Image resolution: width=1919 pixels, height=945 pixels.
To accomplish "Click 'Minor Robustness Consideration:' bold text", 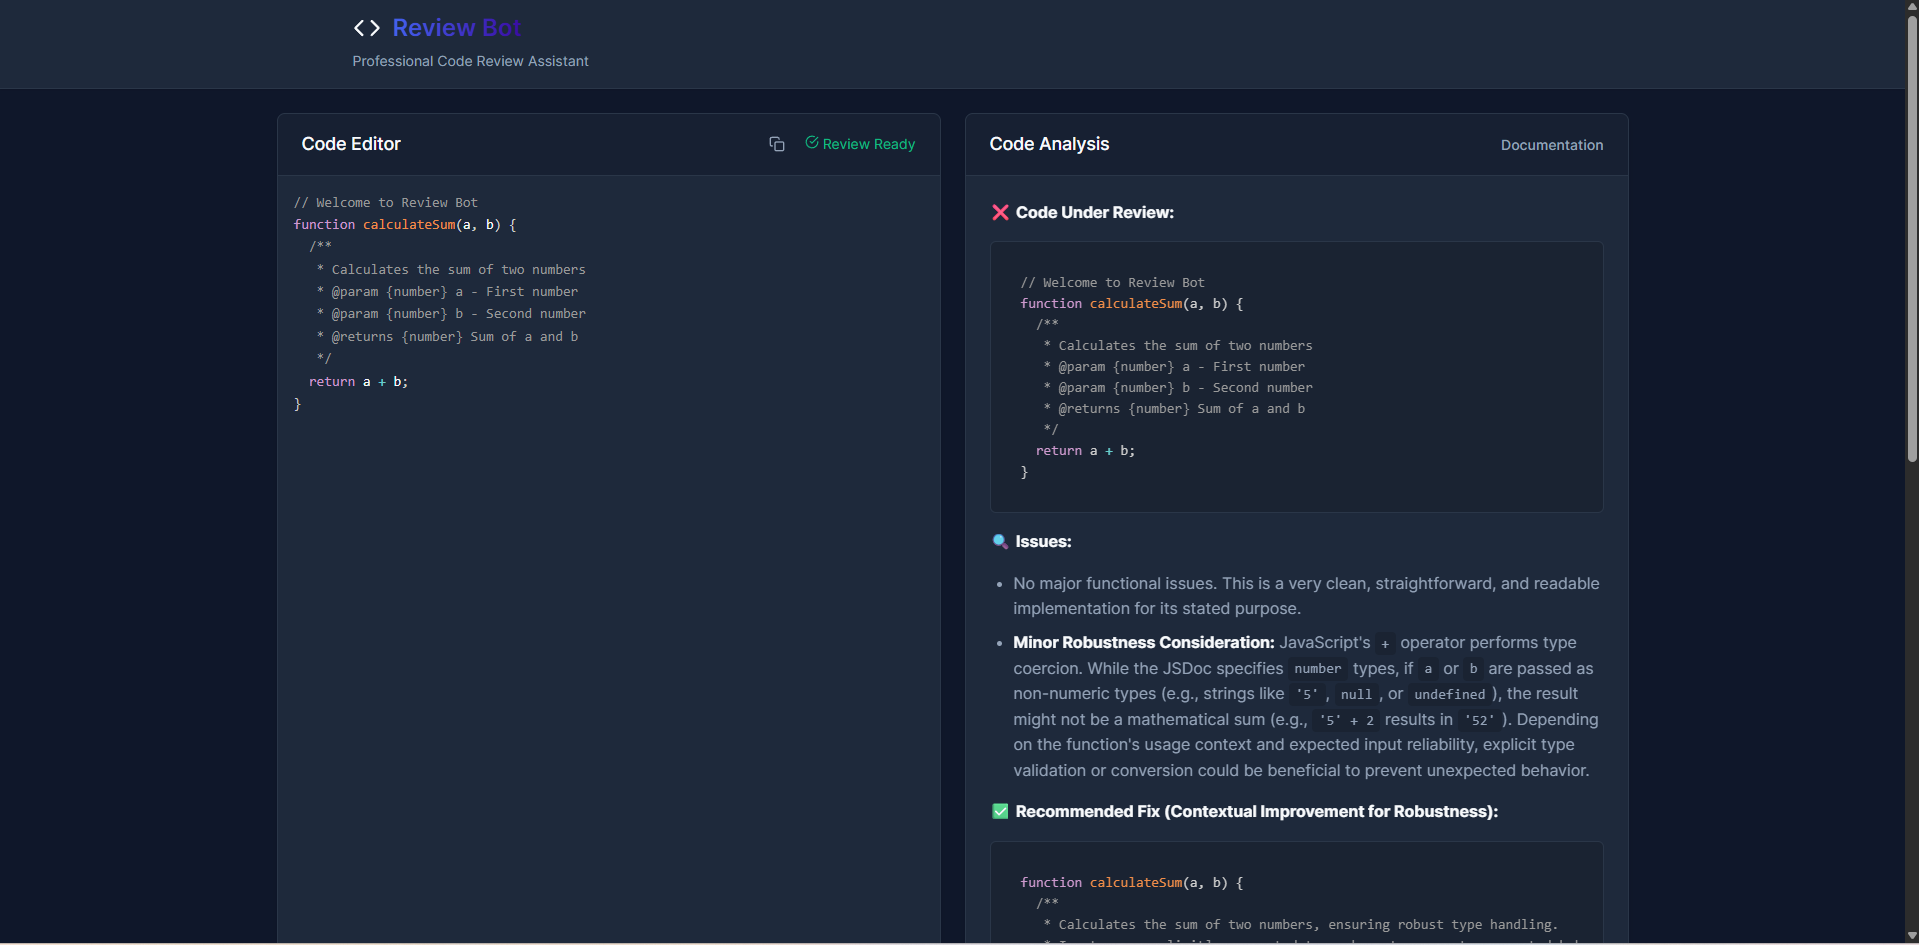I will click(x=1143, y=642).
